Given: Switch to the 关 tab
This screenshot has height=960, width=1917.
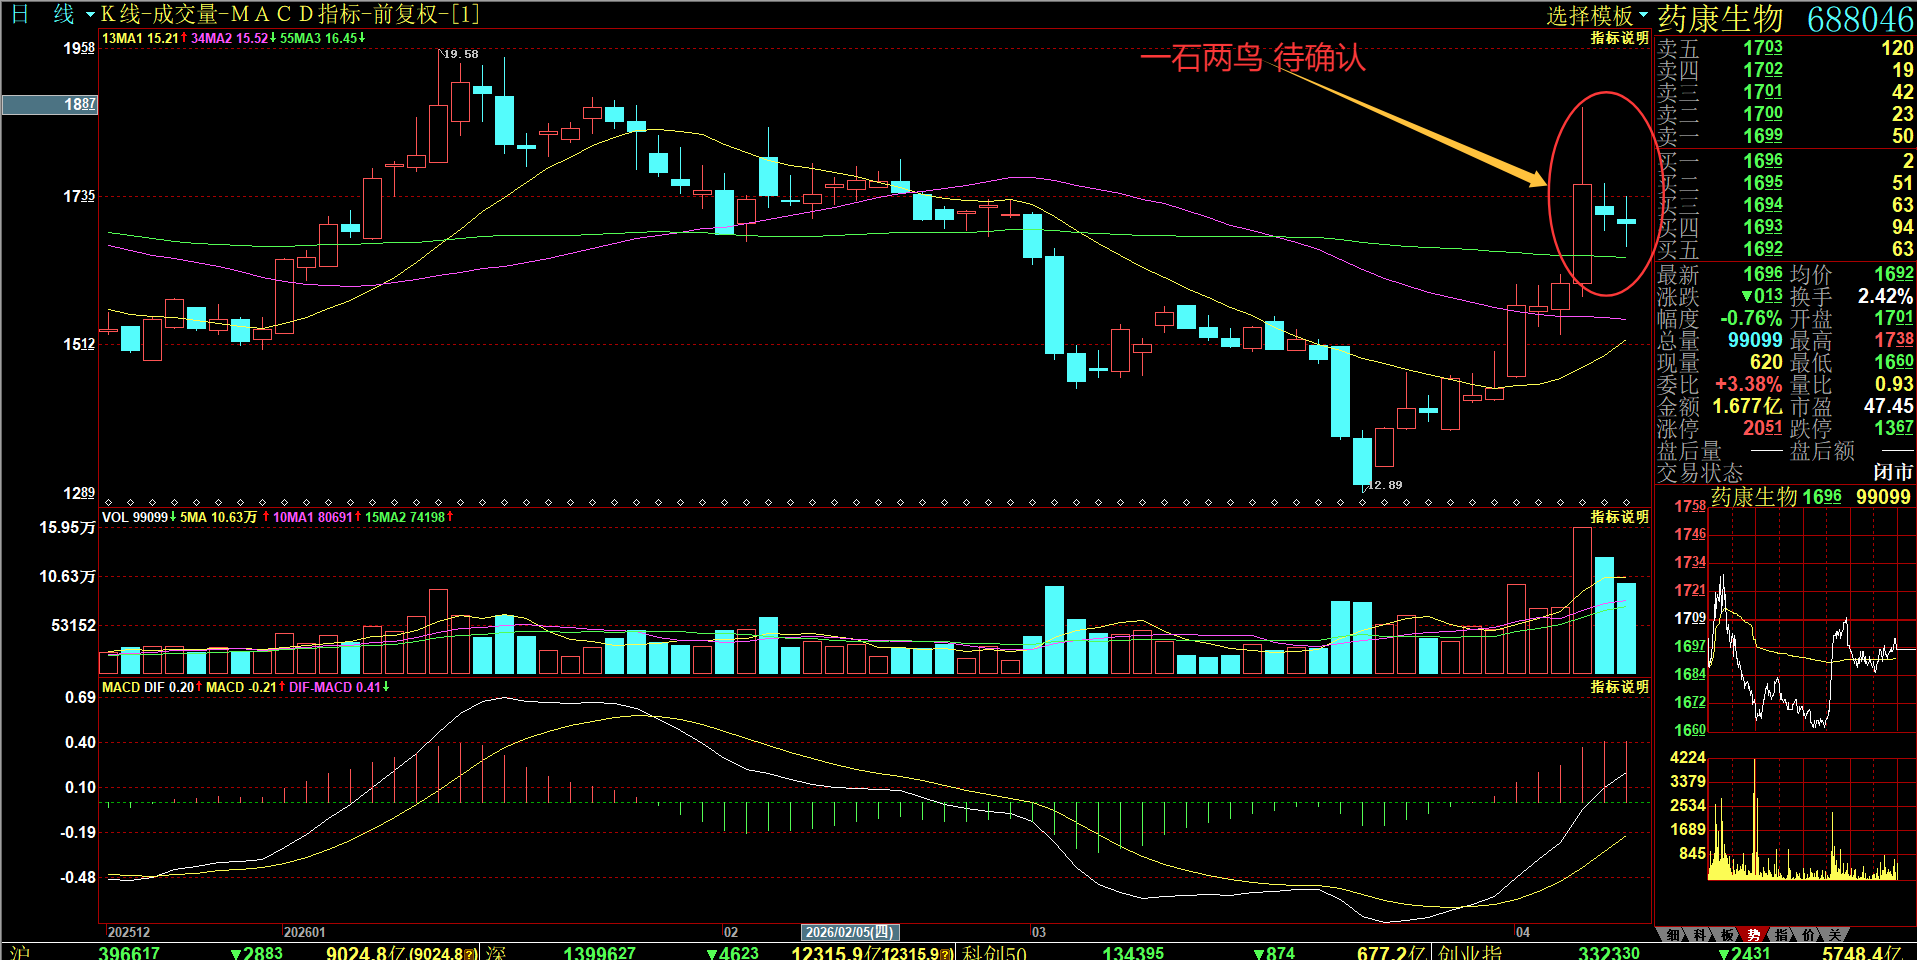Looking at the screenshot, I should (1835, 935).
